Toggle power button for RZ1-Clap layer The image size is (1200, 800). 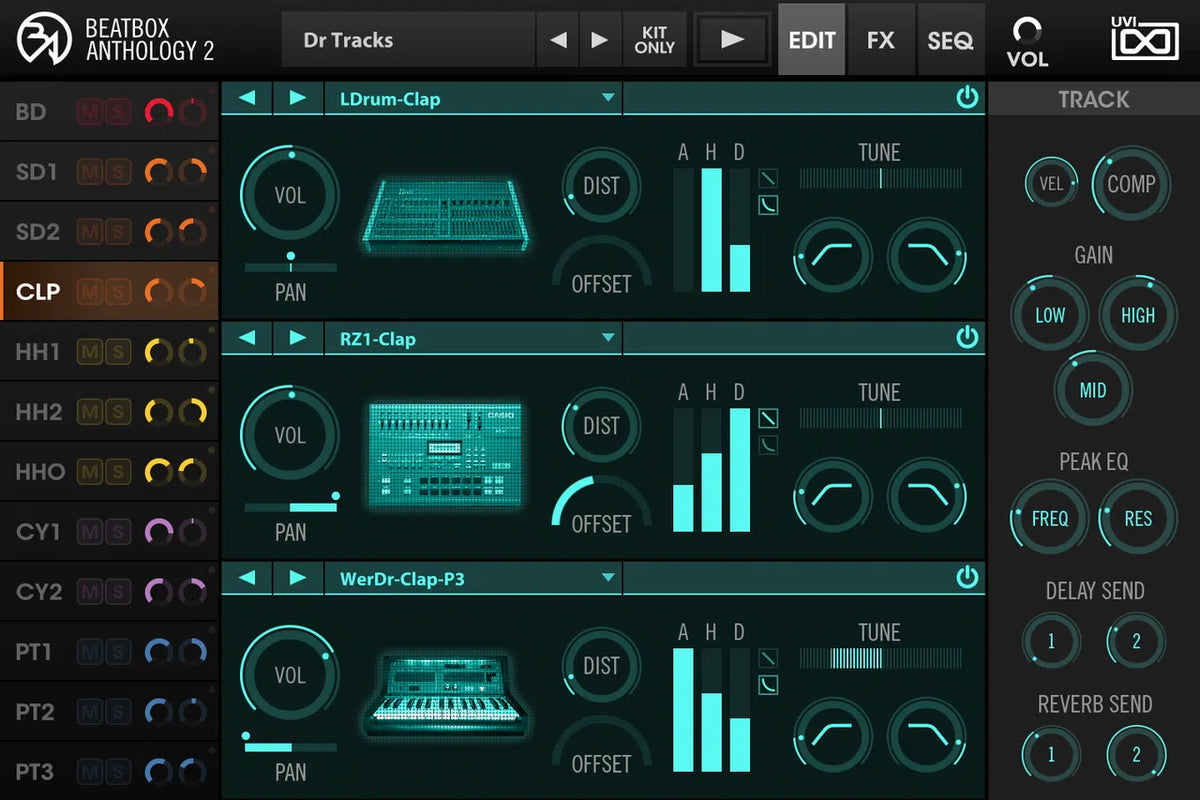pos(966,338)
